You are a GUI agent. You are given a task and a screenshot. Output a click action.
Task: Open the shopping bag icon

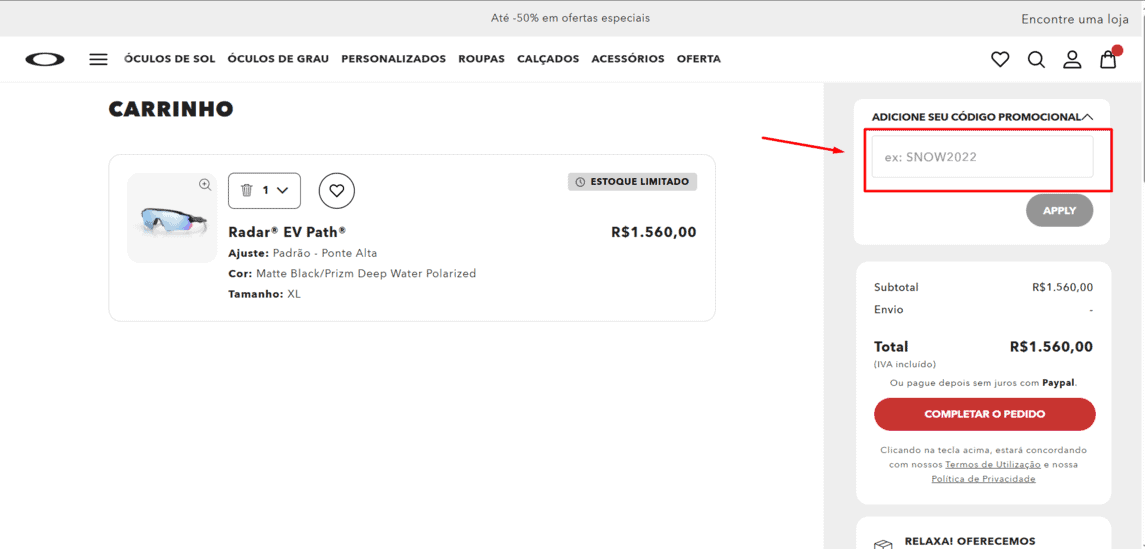point(1108,59)
